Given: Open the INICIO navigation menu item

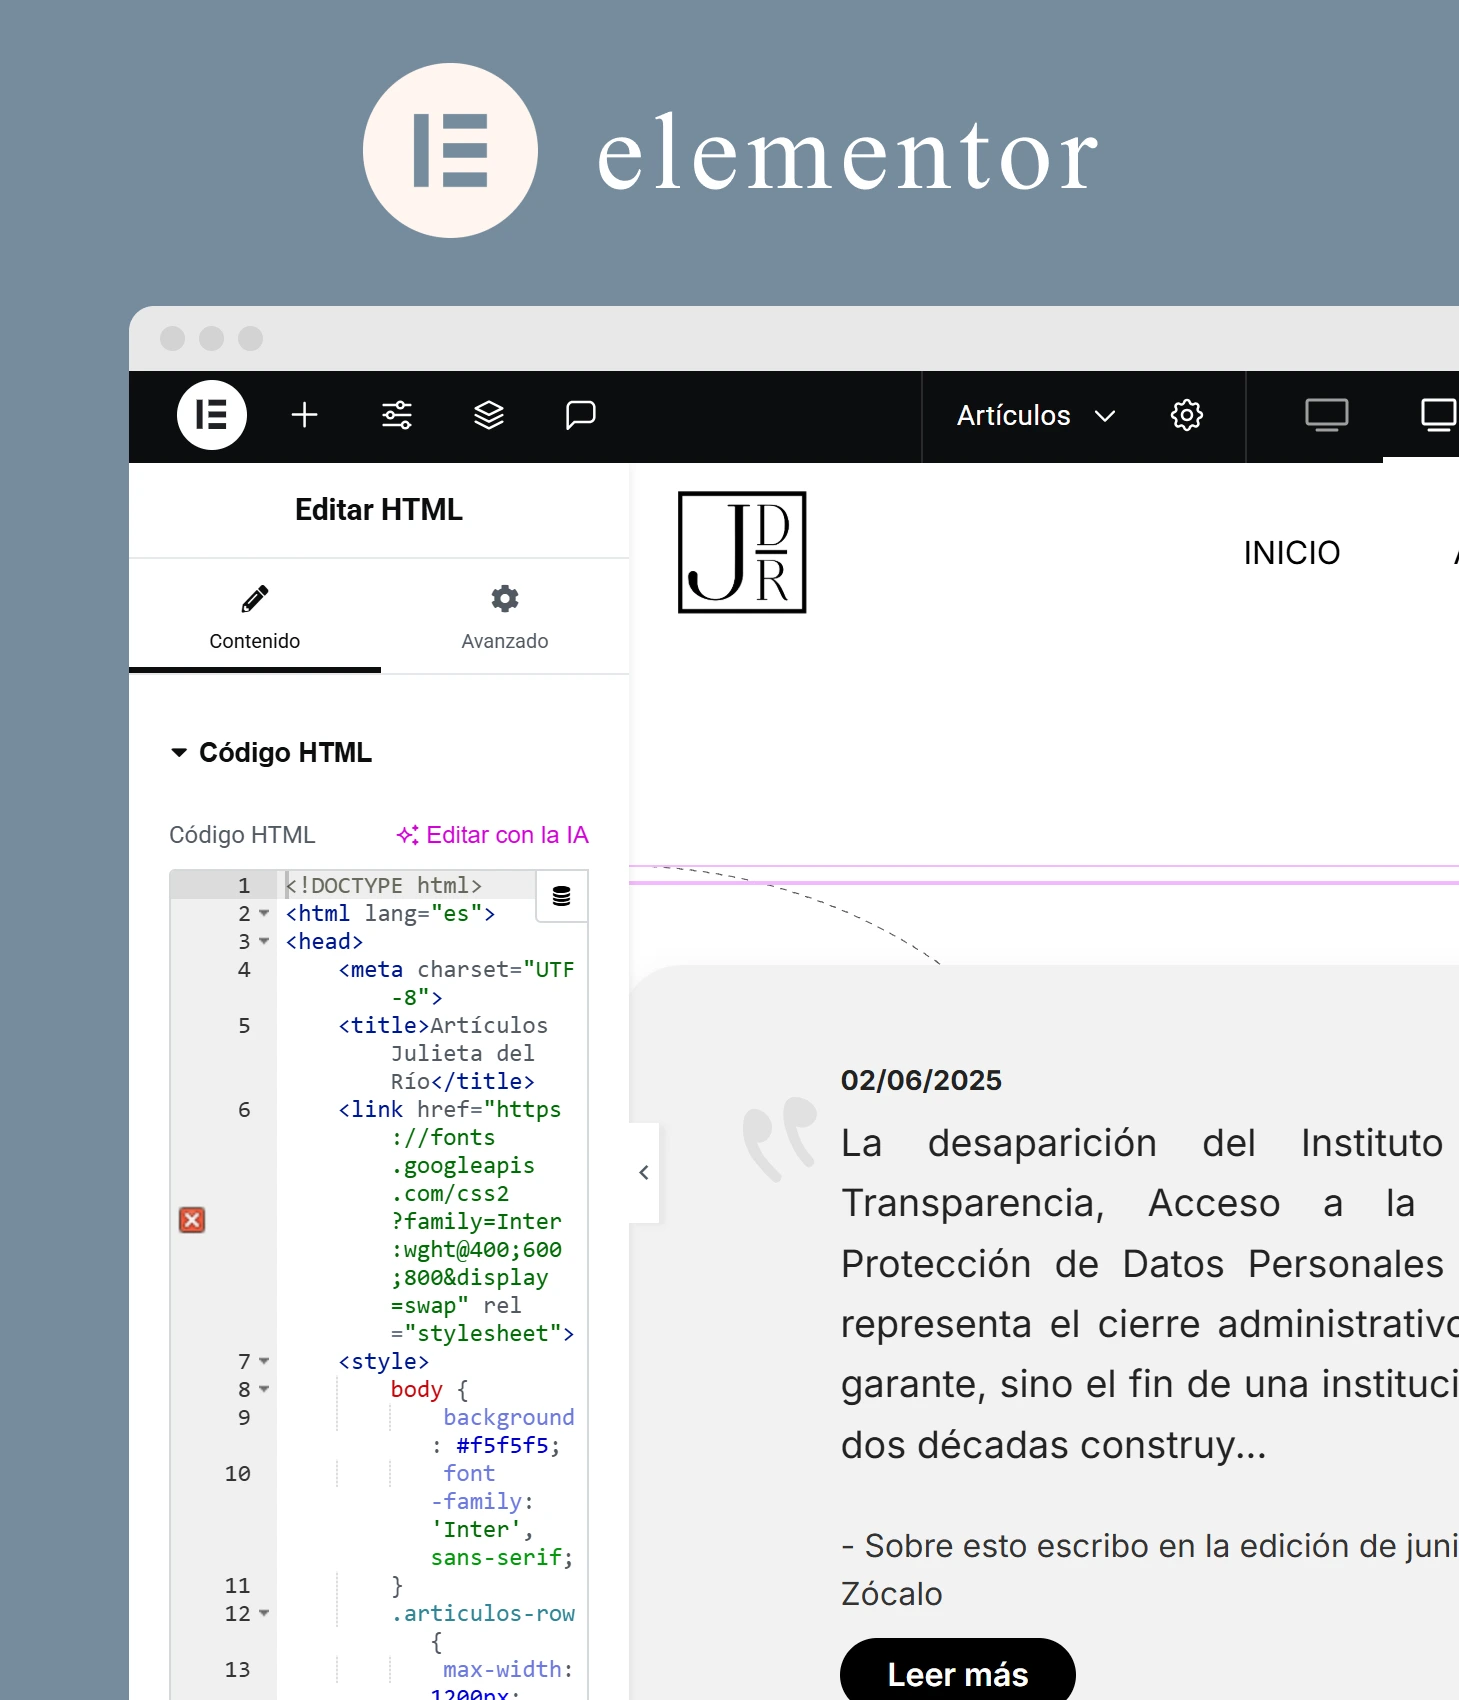Looking at the screenshot, I should pos(1292,553).
